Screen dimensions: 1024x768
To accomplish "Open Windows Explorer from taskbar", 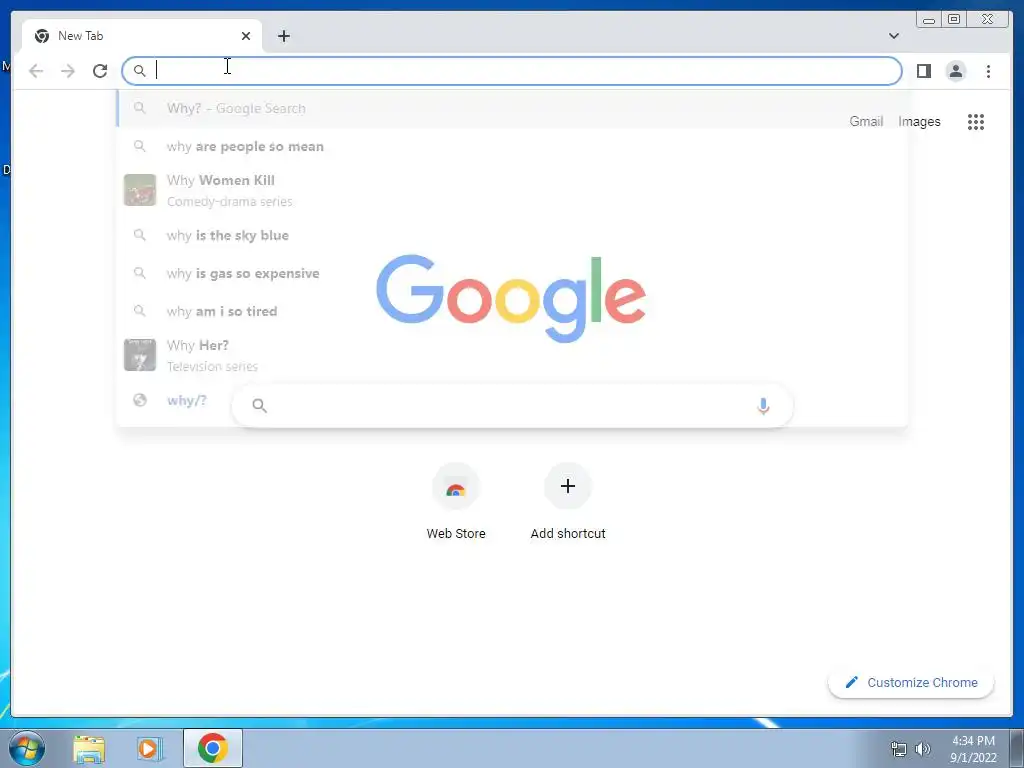I will (x=89, y=748).
